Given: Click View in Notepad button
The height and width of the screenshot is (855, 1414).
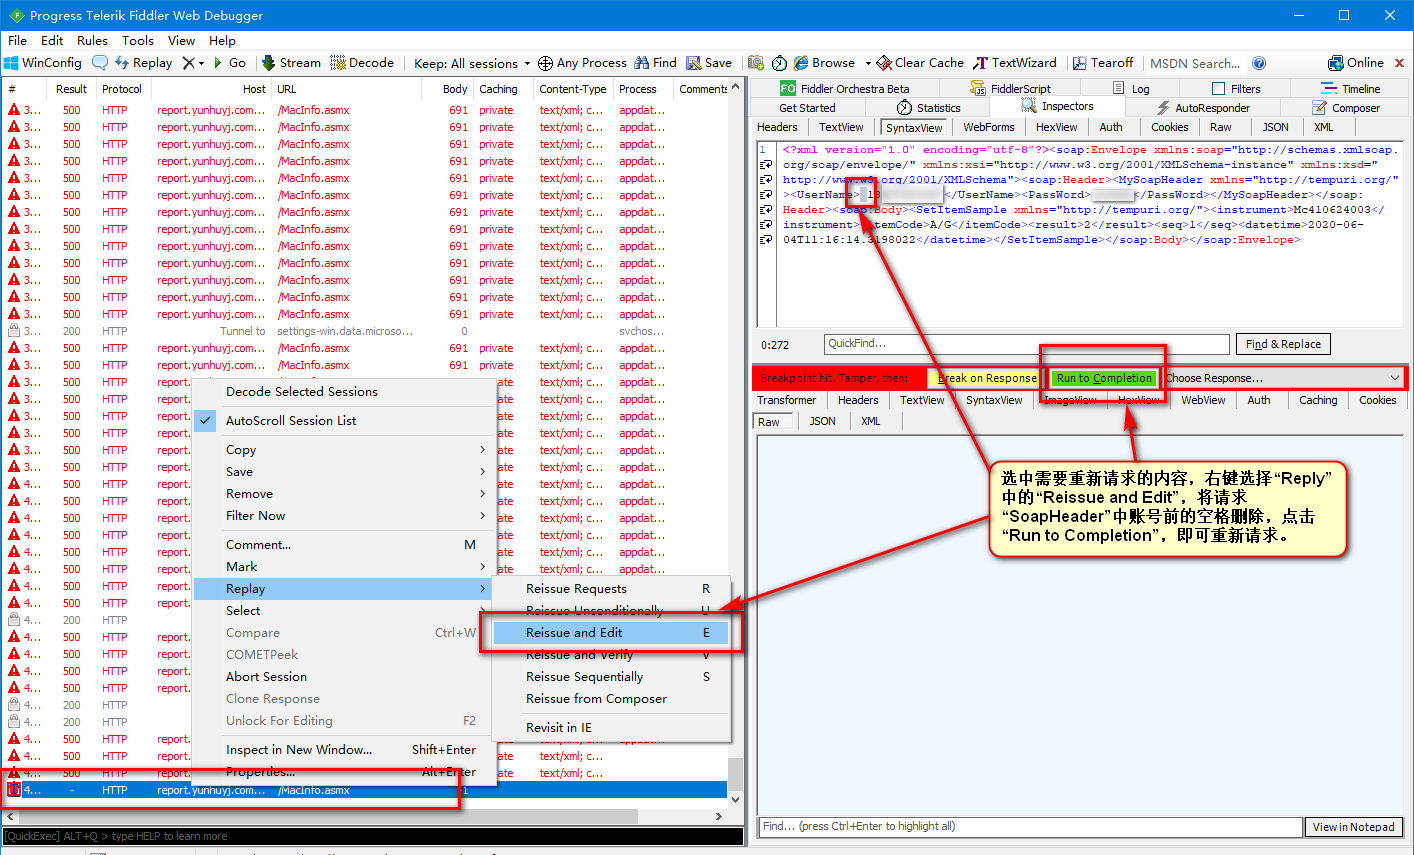Looking at the screenshot, I should pyautogui.click(x=1353, y=827).
